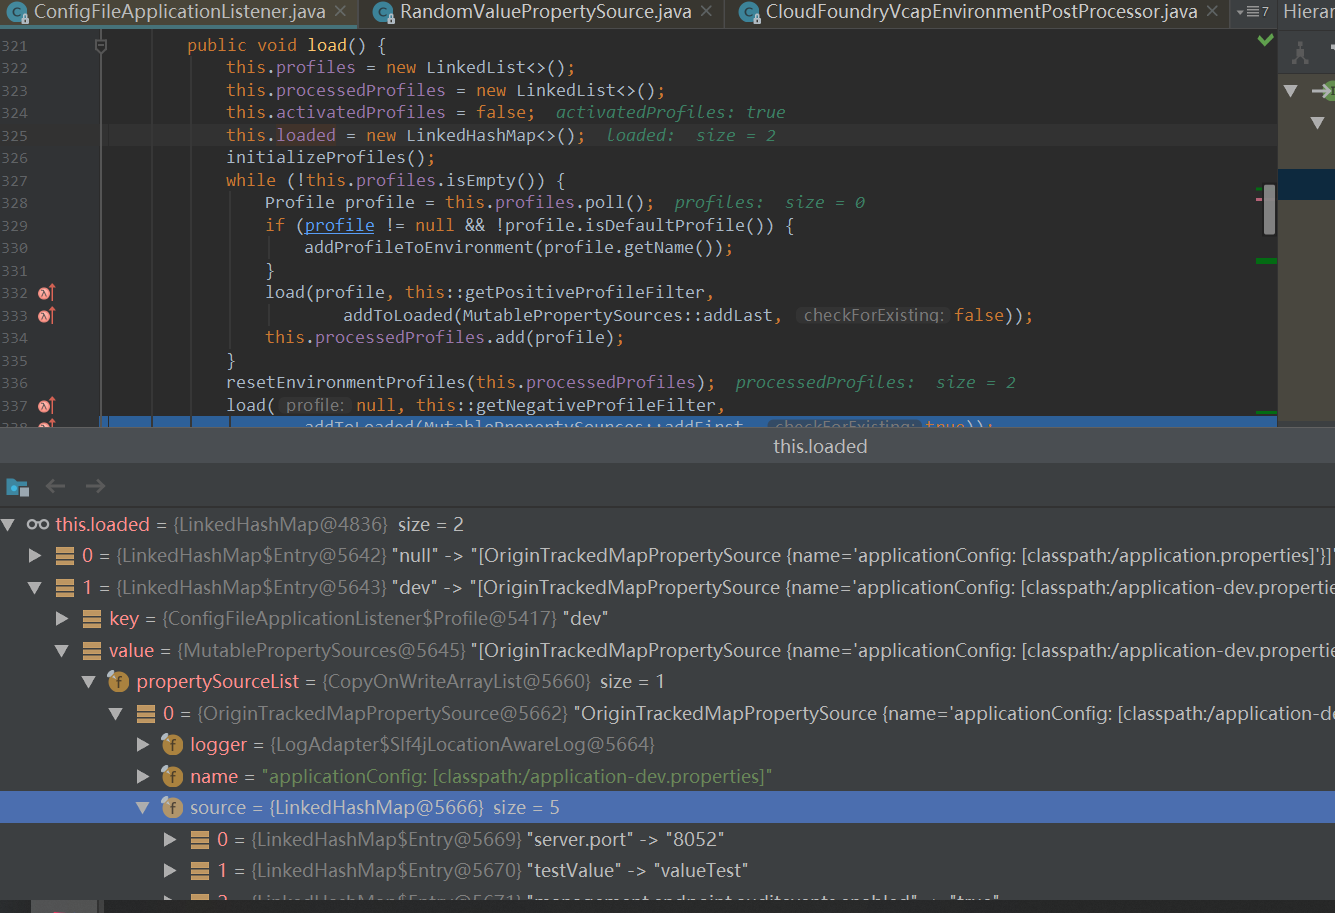Click the field icon beside propertySourceList
Viewport: 1335px width, 913px height.
click(118, 682)
